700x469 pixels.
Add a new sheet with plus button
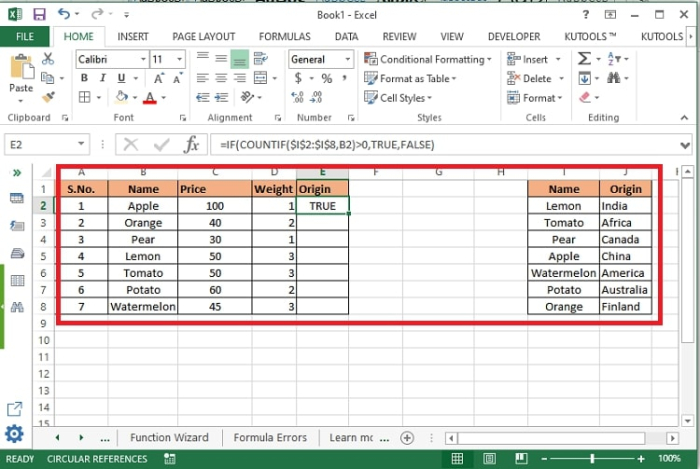pyautogui.click(x=407, y=438)
